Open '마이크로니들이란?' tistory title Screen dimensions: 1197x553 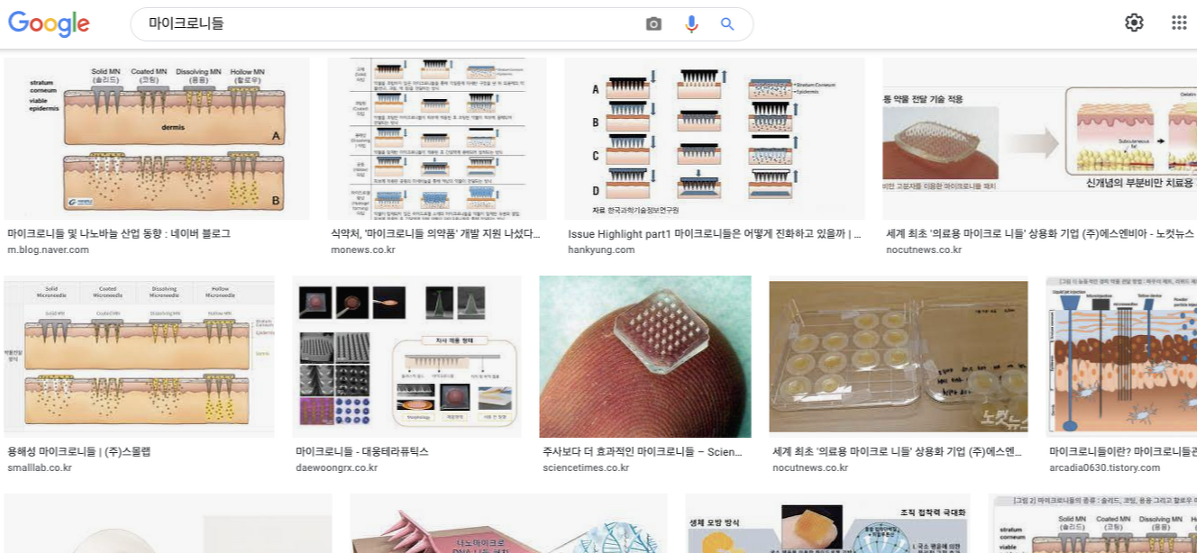(x=1123, y=451)
